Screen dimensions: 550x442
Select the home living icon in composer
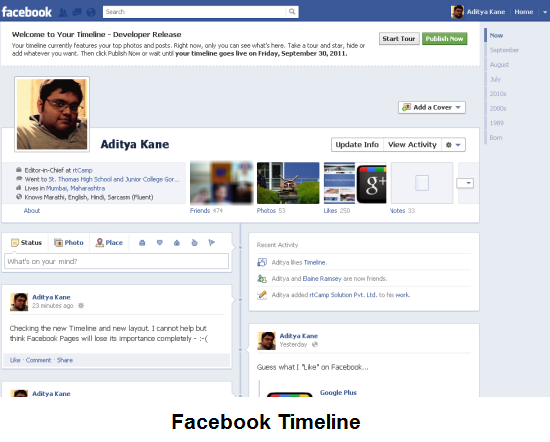tap(177, 243)
